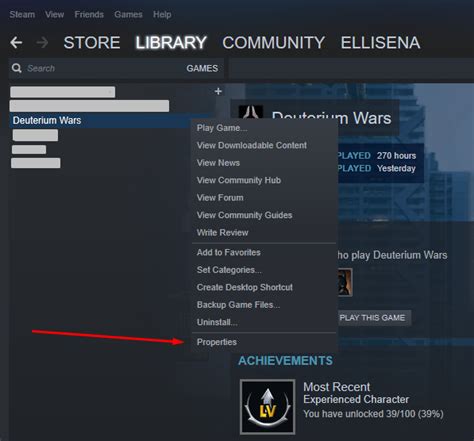The height and width of the screenshot is (441, 474).
Task: Open the Steam menu in menu bar
Action: click(22, 15)
